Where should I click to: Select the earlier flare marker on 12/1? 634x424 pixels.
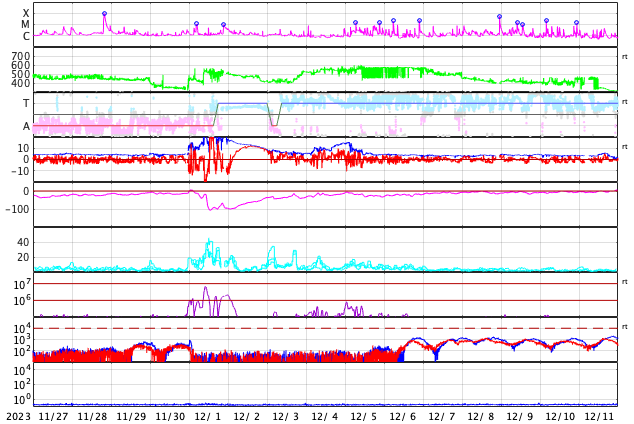(197, 24)
